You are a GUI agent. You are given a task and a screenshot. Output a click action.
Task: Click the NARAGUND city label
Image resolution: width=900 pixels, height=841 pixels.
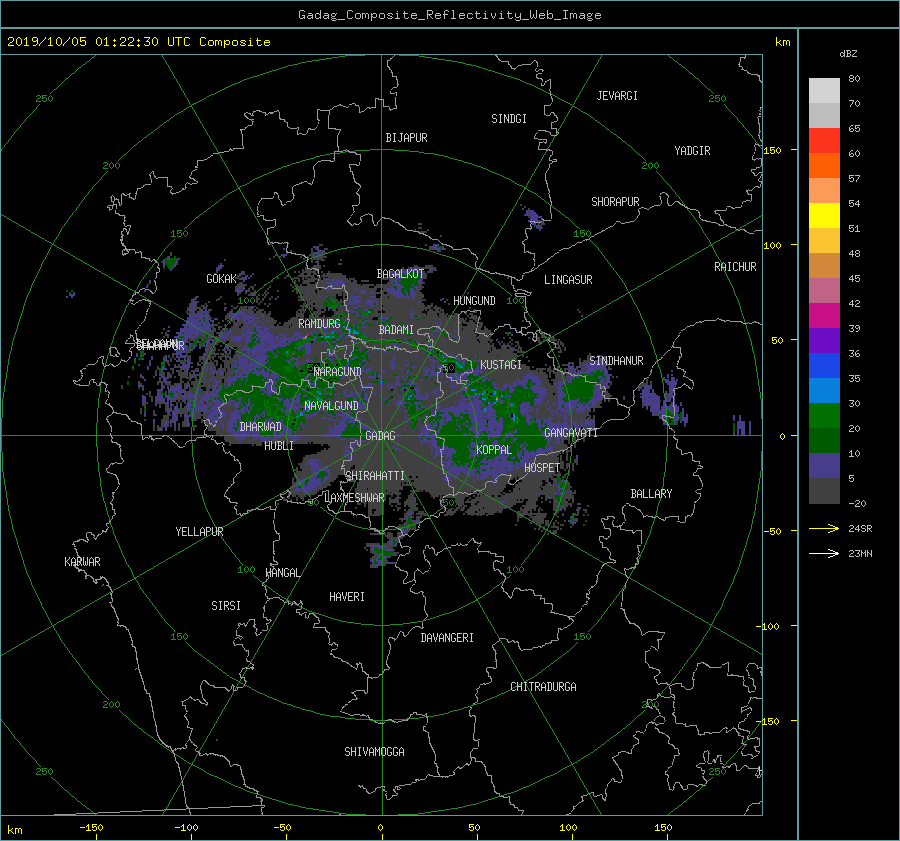tap(338, 372)
